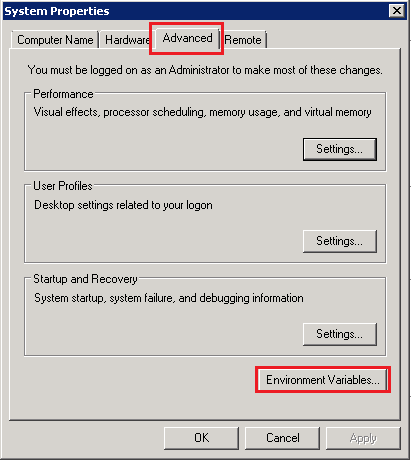Click the Administrator logon notice text
411x461 pixels.
point(205,70)
